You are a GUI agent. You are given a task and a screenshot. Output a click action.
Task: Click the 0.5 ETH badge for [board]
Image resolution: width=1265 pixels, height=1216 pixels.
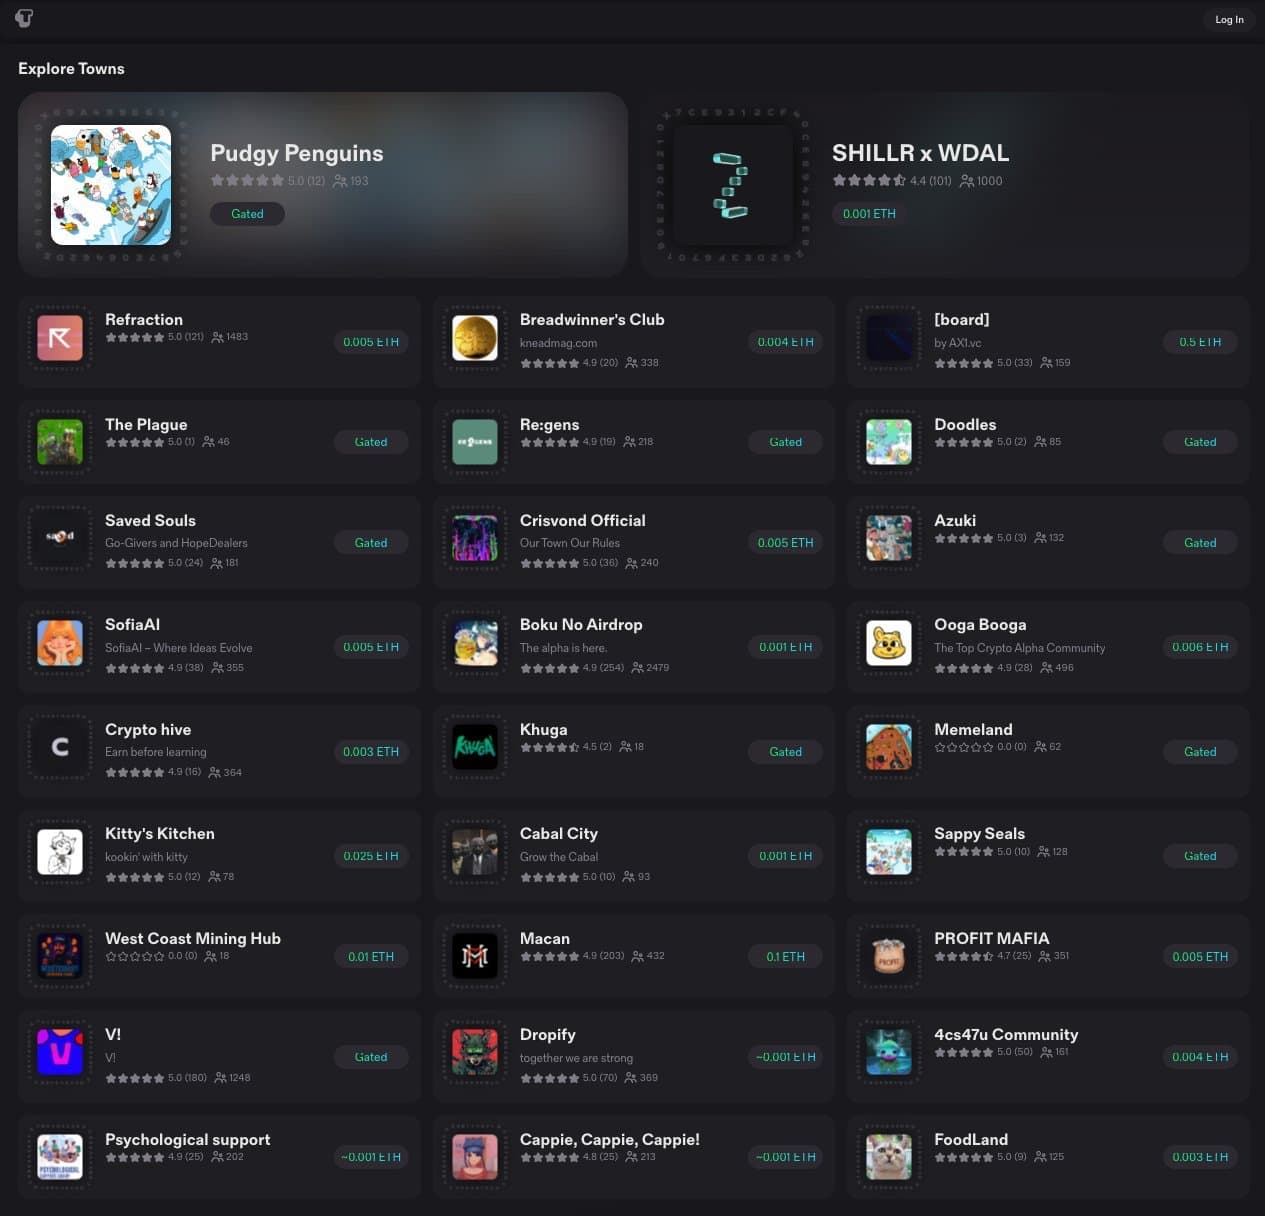[1199, 342]
